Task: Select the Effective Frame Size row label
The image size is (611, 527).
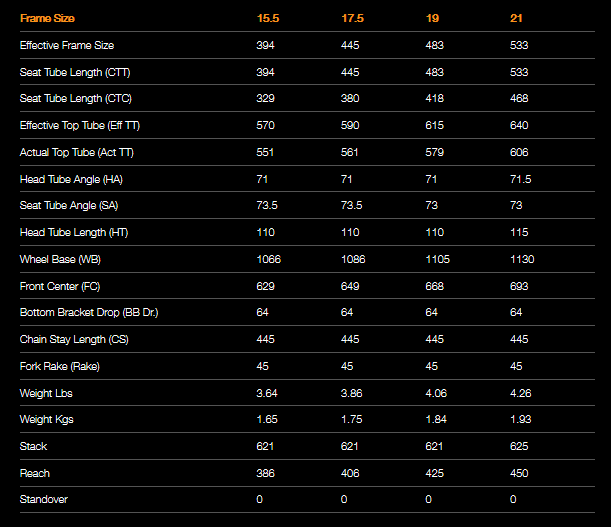Action: click(66, 45)
